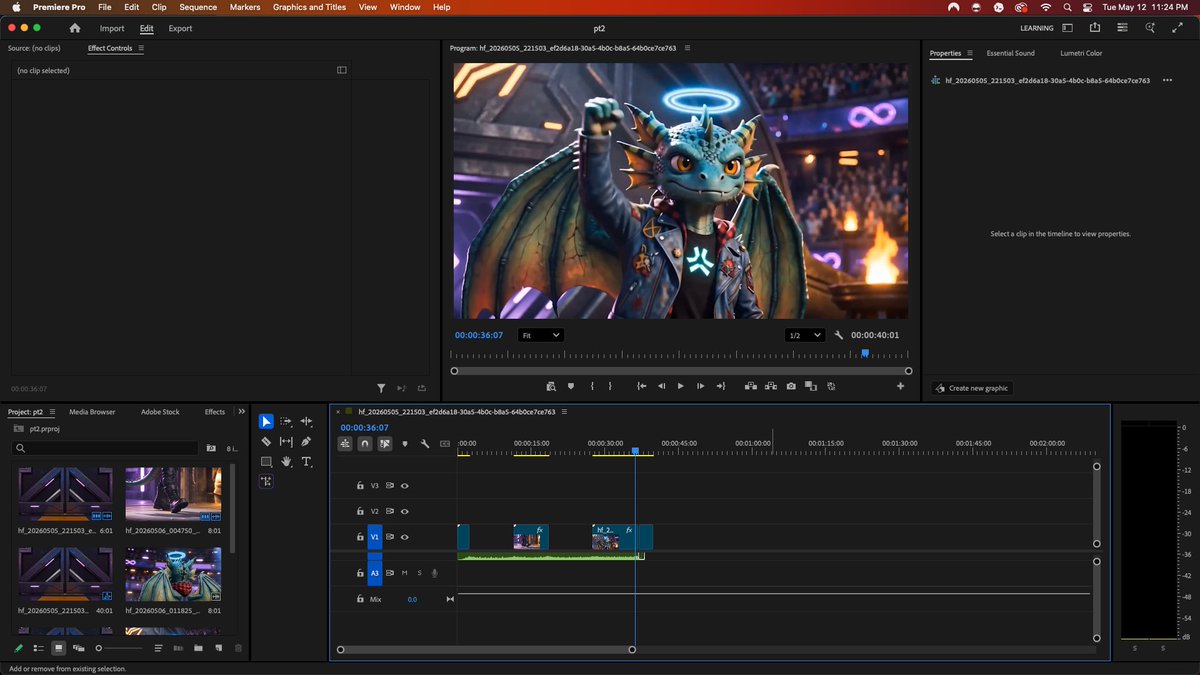Click Mark Out in Program monitor
The height and width of the screenshot is (675, 1200).
click(x=612, y=386)
